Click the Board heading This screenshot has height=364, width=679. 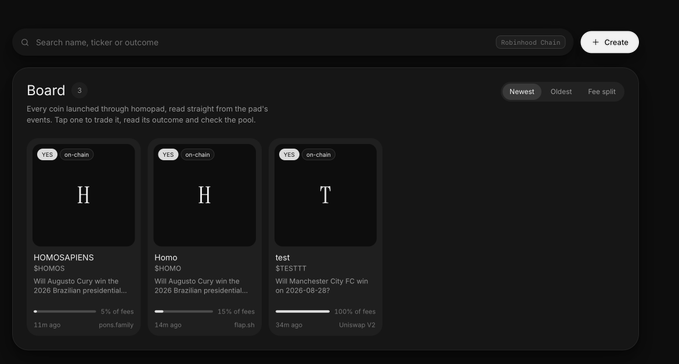pyautogui.click(x=46, y=90)
